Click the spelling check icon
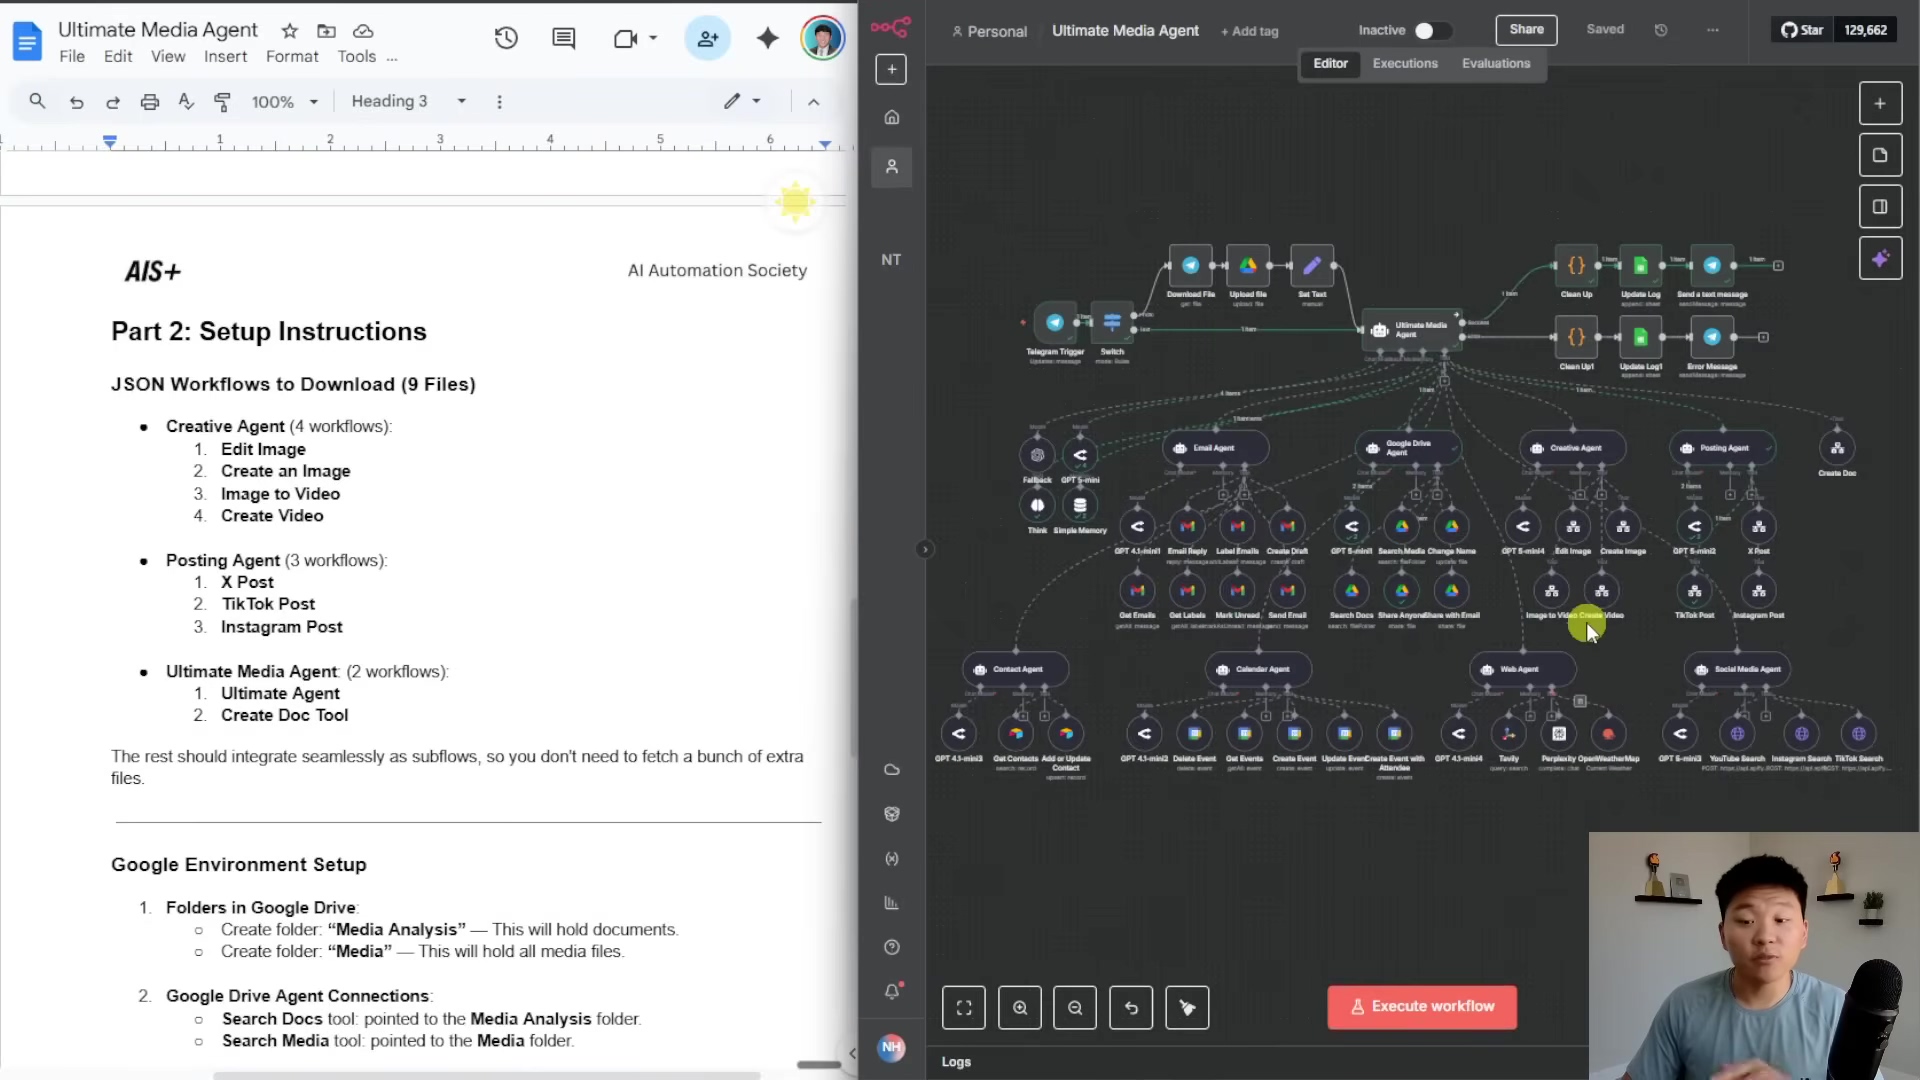Viewport: 1920px width, 1080px height. (185, 101)
